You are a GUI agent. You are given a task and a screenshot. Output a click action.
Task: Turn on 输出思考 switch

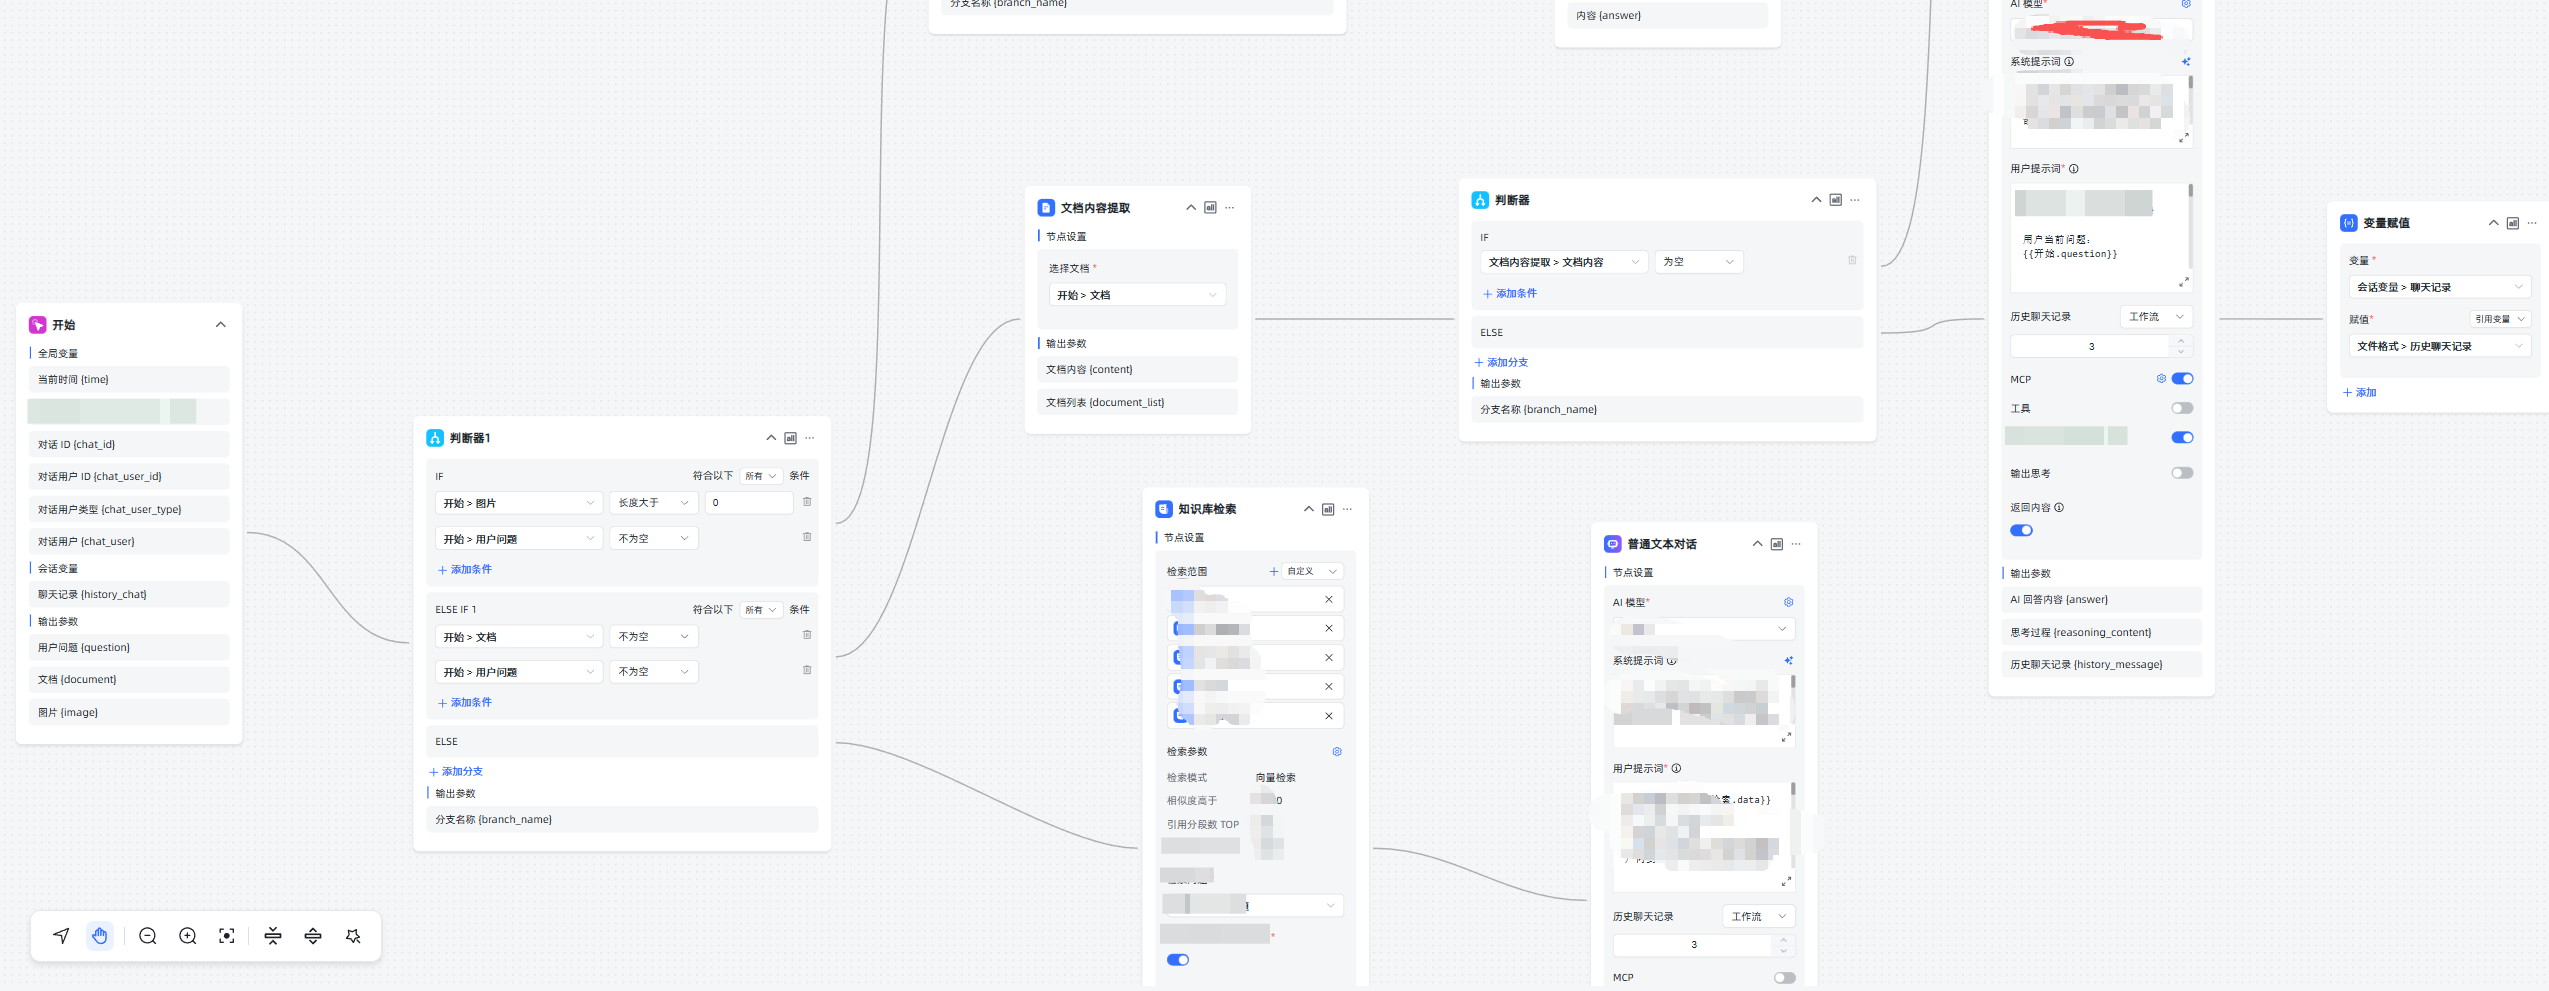pos(2182,473)
